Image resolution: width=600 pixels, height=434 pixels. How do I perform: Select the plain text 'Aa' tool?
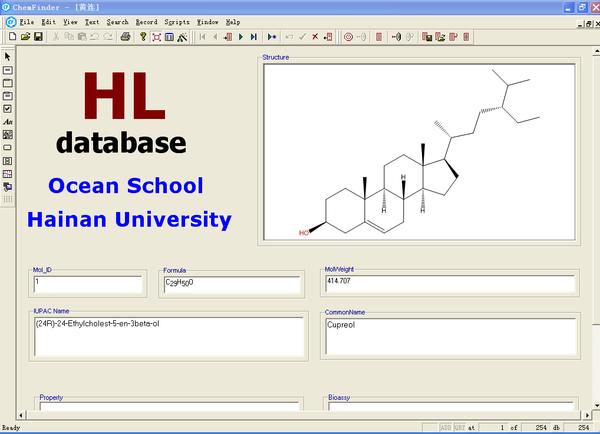[x=8, y=122]
